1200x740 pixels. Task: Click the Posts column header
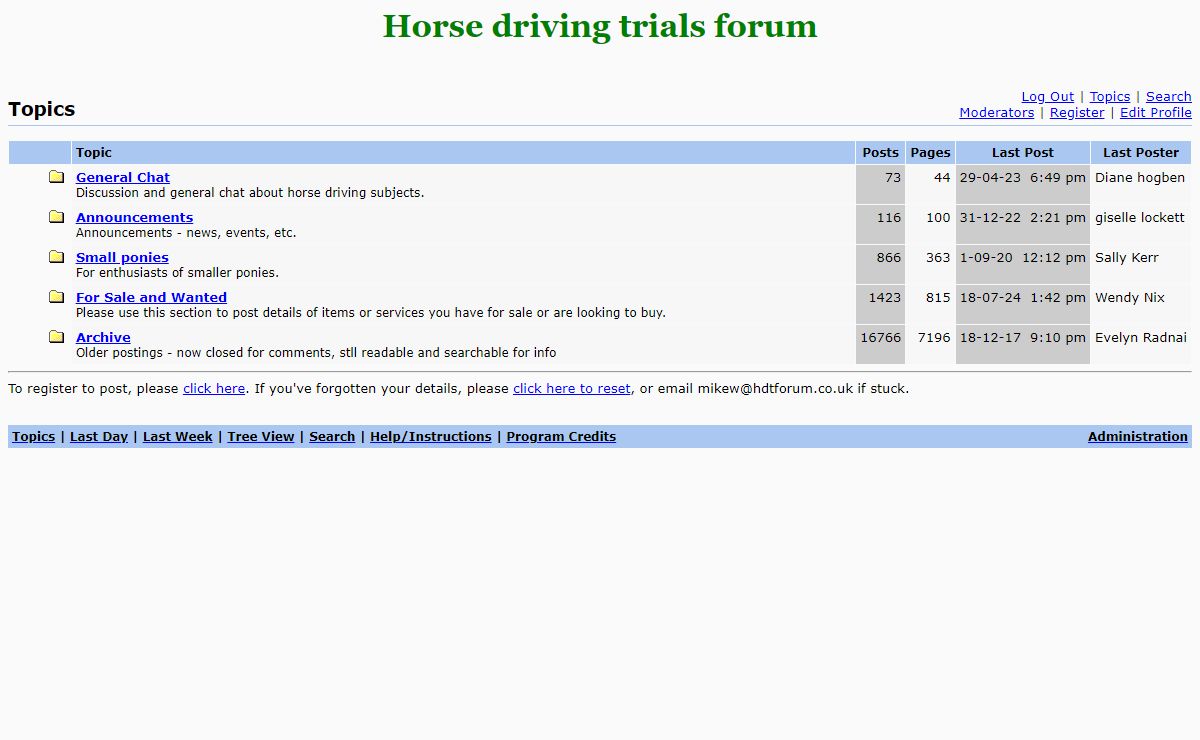(881, 153)
